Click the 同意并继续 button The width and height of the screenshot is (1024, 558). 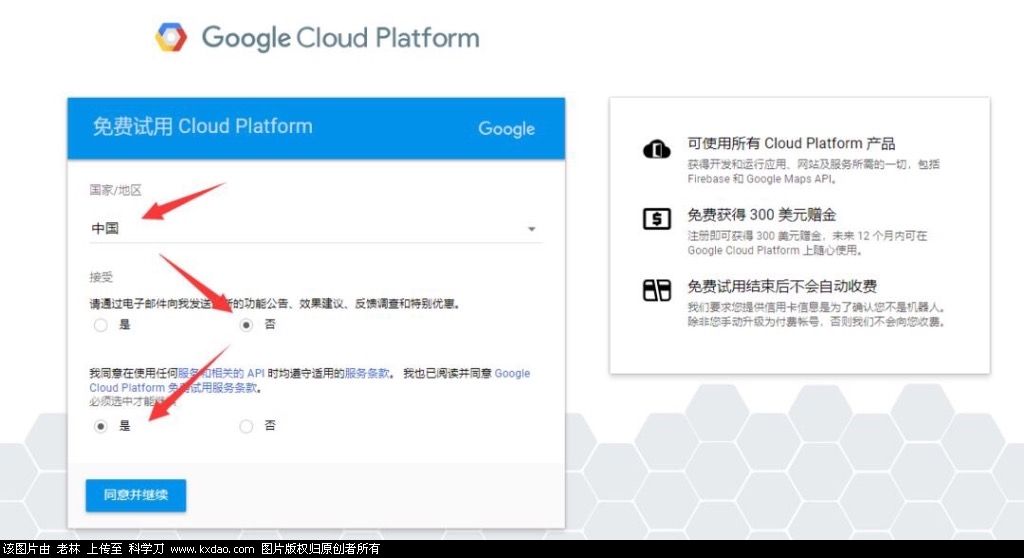click(x=136, y=495)
